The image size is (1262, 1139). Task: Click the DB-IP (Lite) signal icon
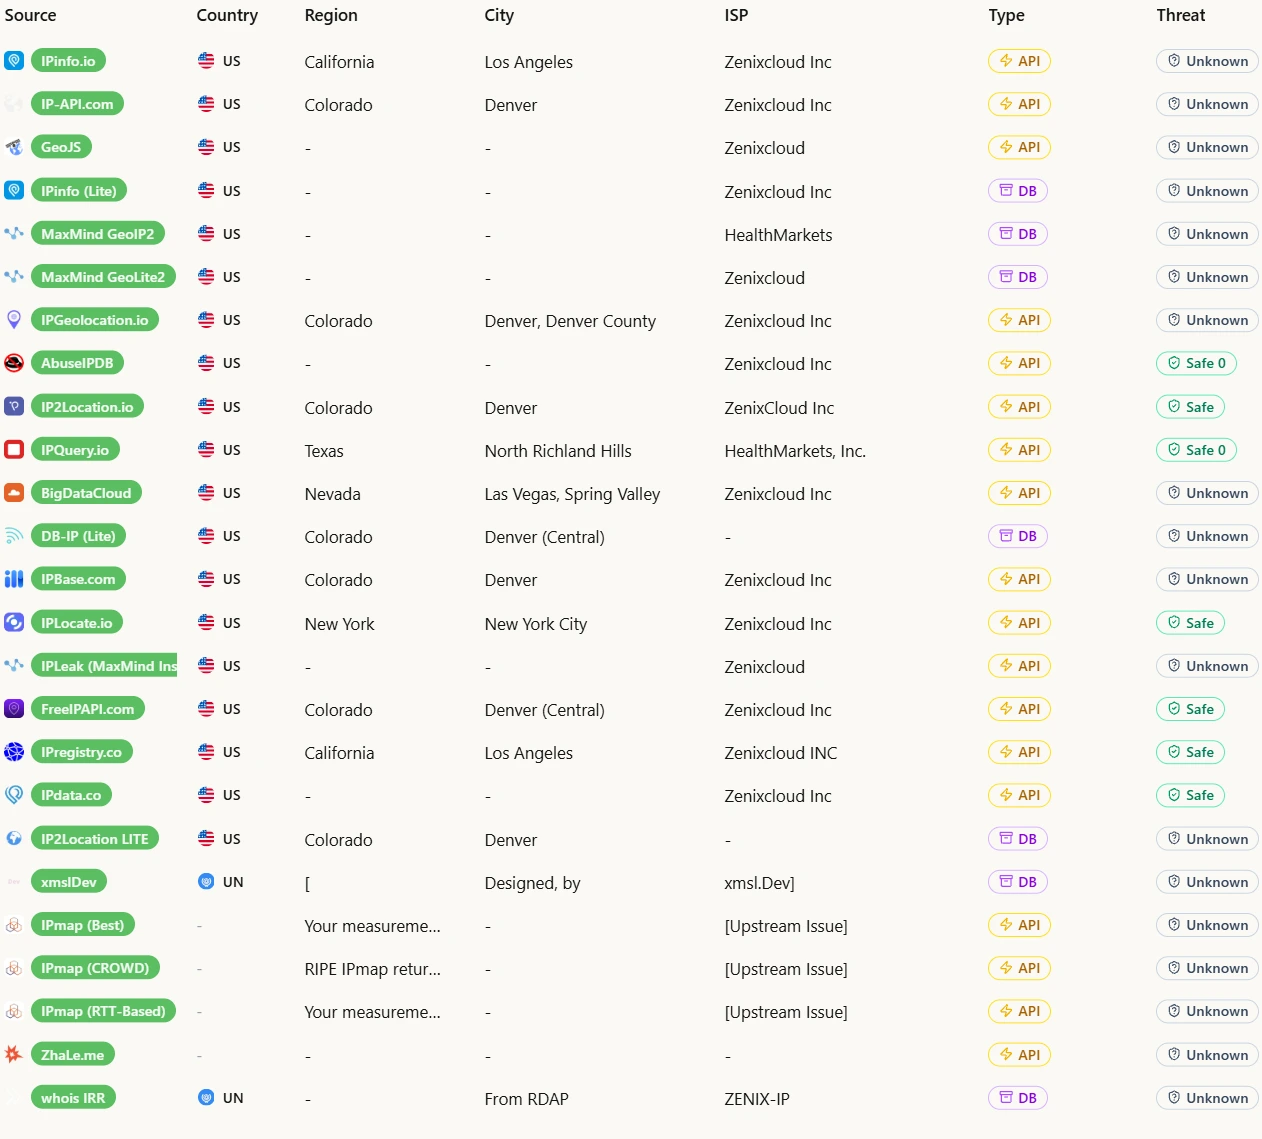click(14, 536)
